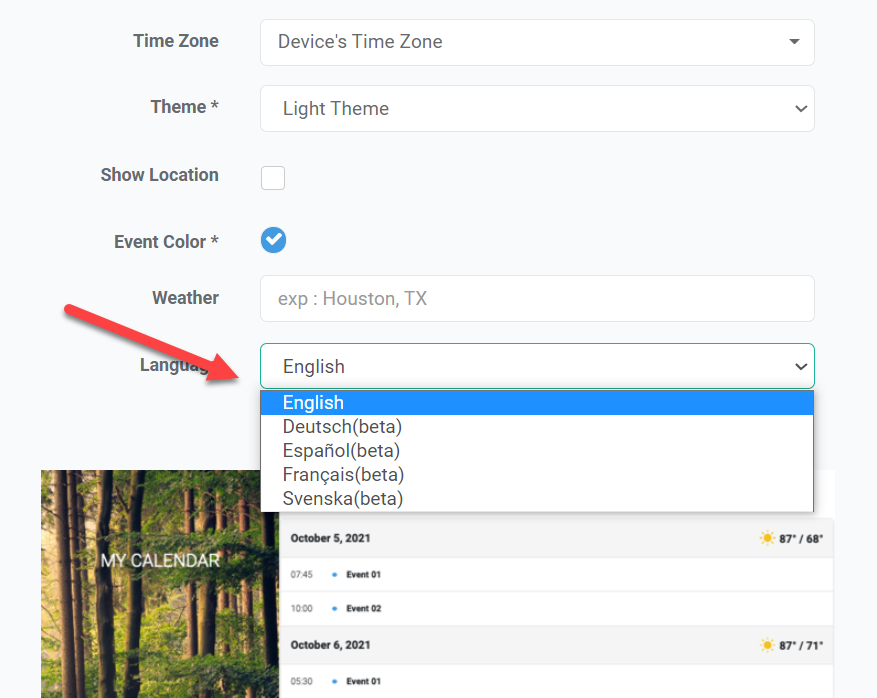Click the blue dot beside Event 02

pos(333,608)
